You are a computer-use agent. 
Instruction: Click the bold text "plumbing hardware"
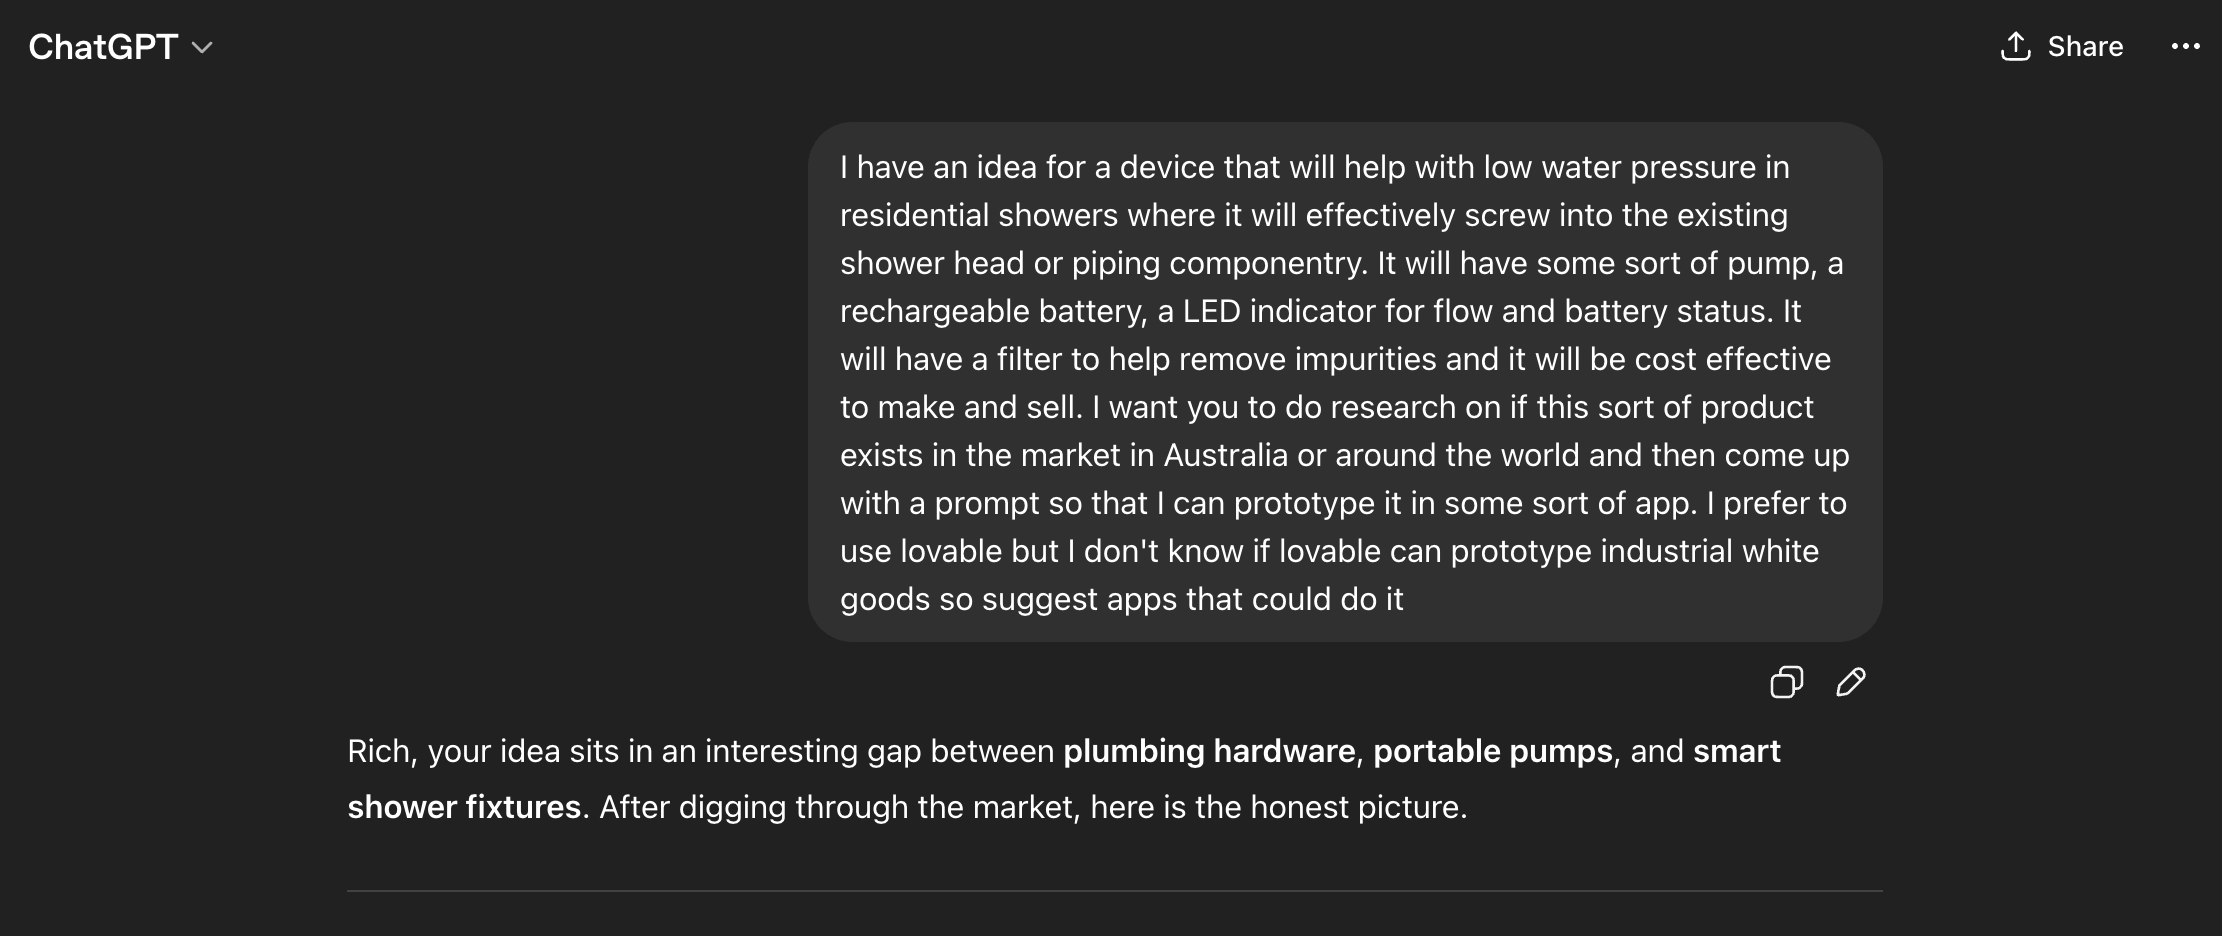1208,751
